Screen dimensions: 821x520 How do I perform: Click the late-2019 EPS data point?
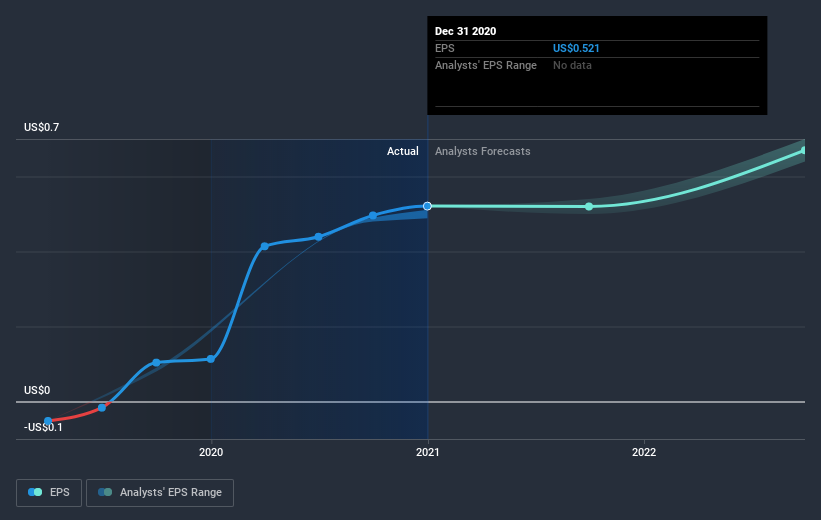156,363
